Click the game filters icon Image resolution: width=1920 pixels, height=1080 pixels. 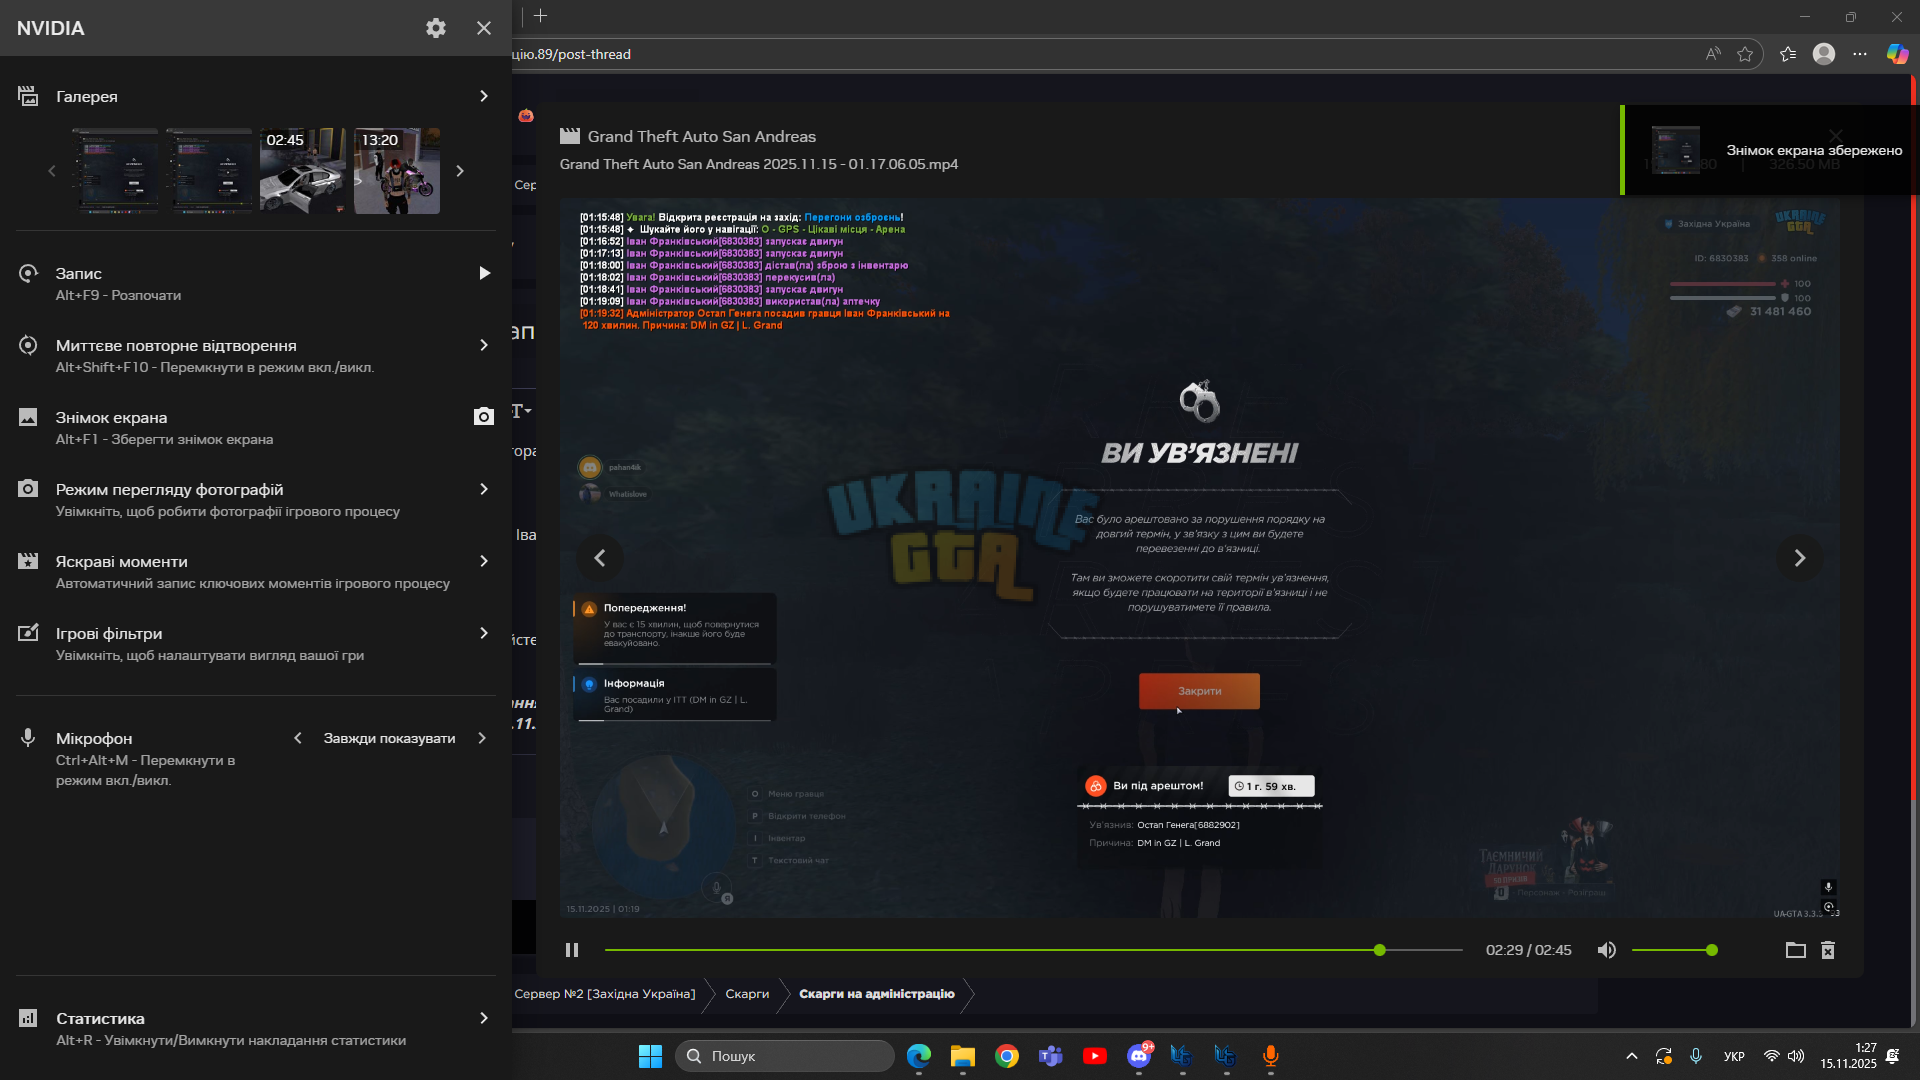[28, 633]
